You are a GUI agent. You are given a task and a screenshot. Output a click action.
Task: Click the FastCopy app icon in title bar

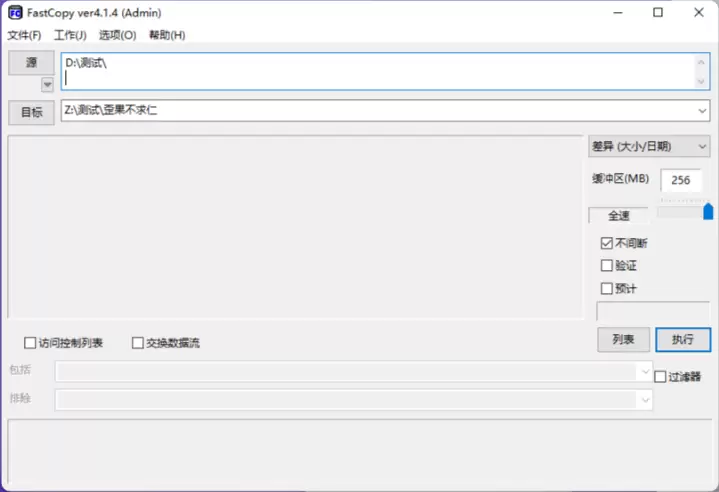[15, 13]
